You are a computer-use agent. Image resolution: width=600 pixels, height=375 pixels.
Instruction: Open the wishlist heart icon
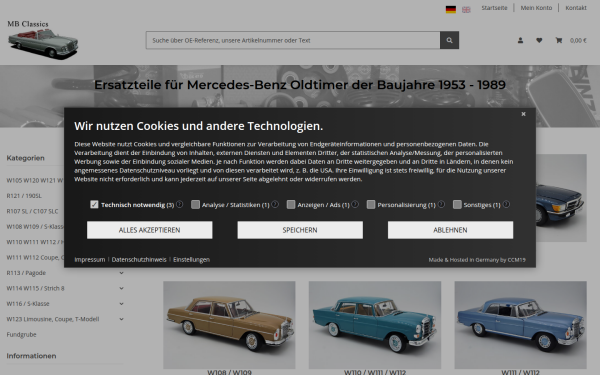click(539, 40)
